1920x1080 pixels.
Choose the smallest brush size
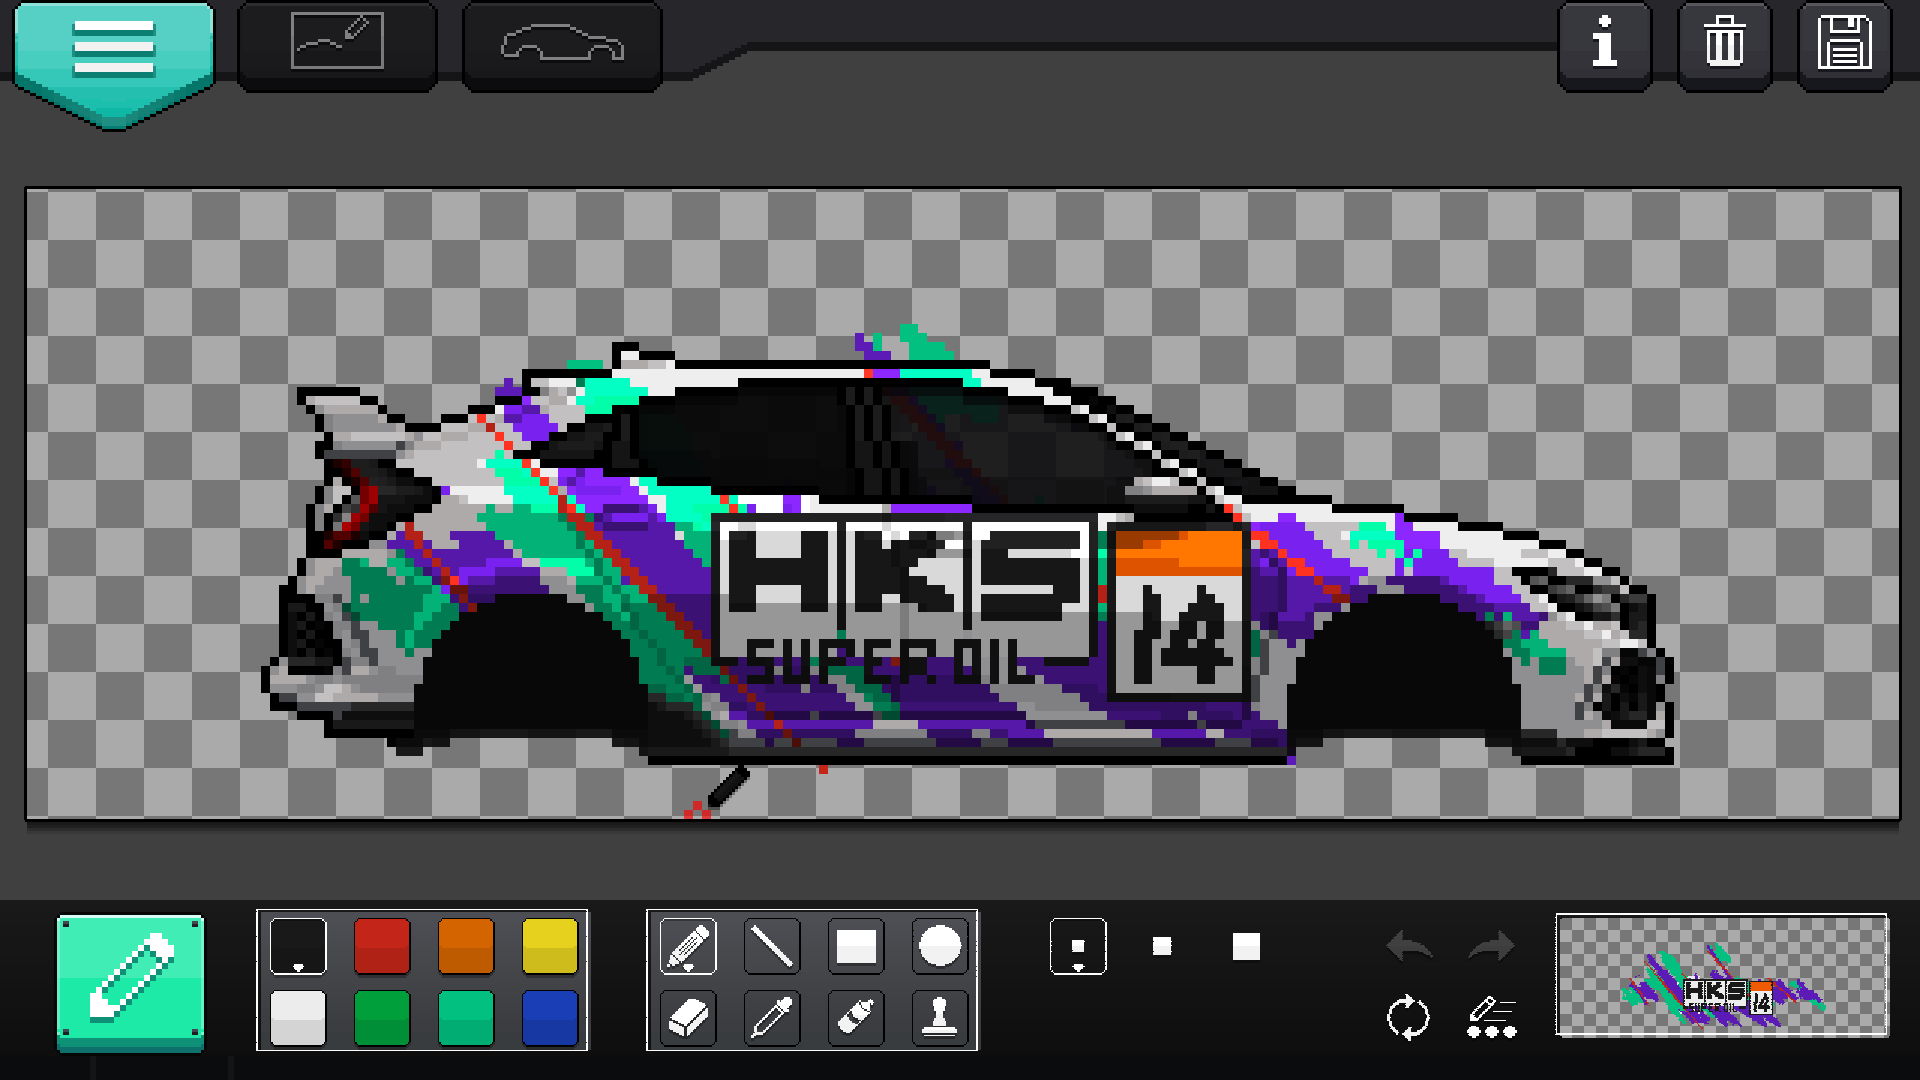pyautogui.click(x=1078, y=946)
